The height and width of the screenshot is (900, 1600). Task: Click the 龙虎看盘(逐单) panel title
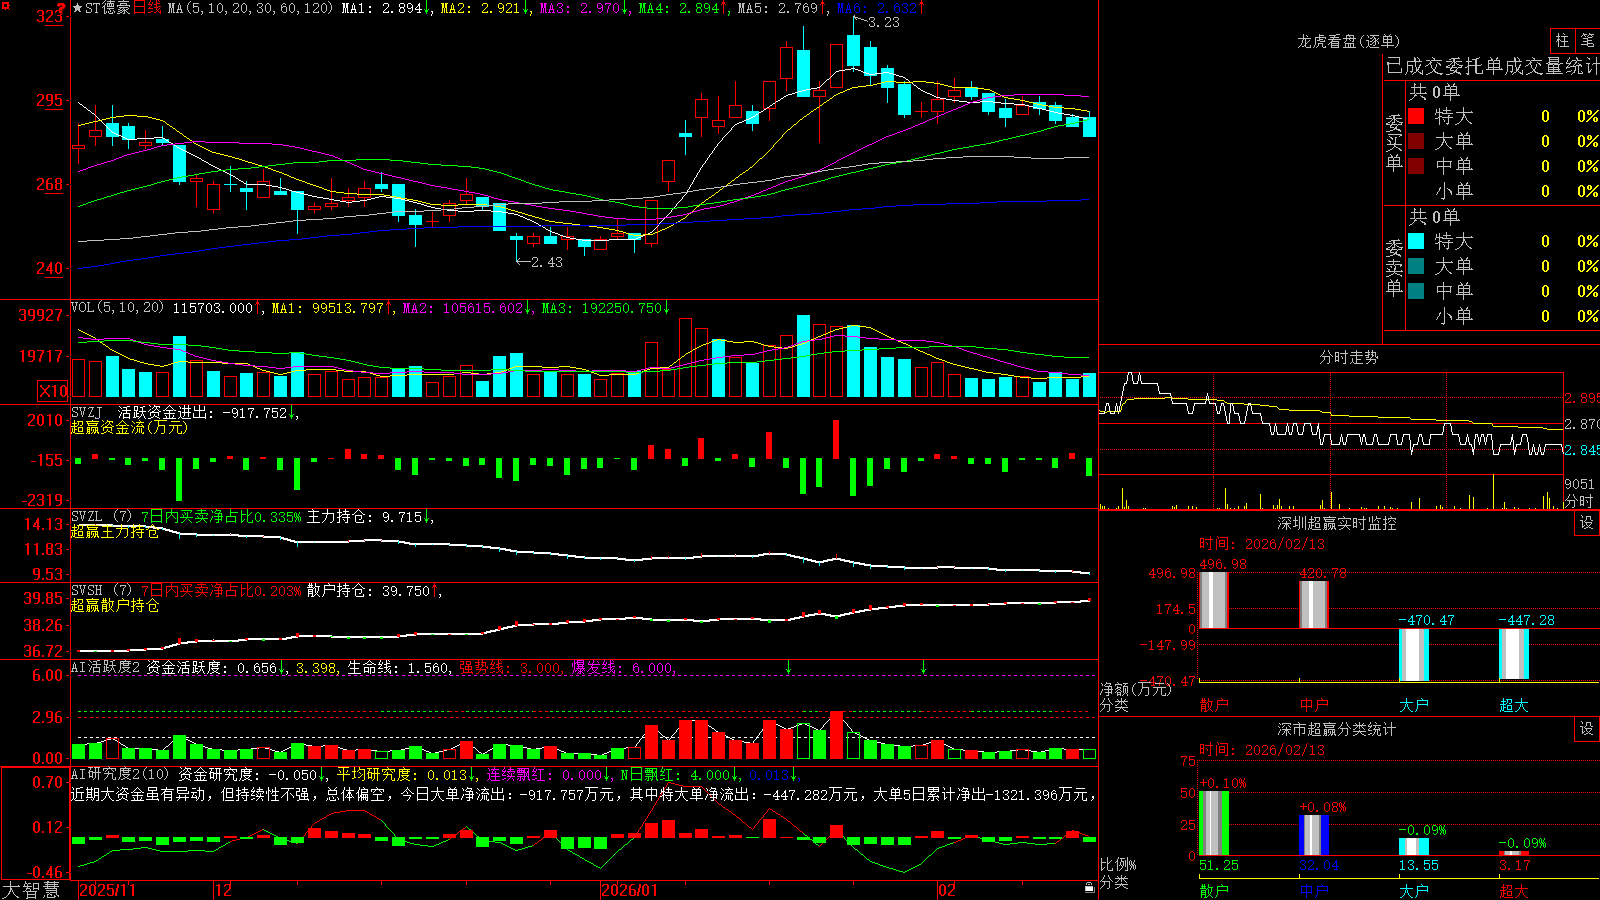[1349, 41]
